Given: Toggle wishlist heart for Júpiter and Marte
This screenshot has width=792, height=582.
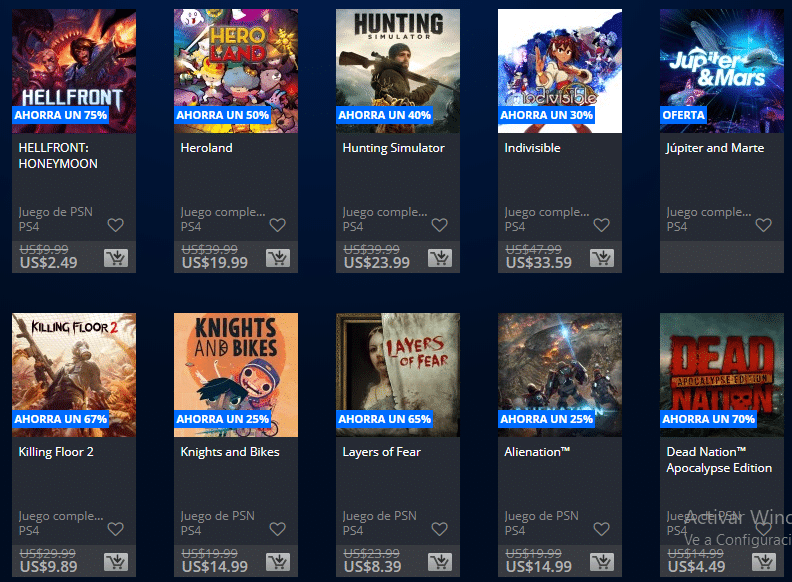Looking at the screenshot, I should [764, 225].
